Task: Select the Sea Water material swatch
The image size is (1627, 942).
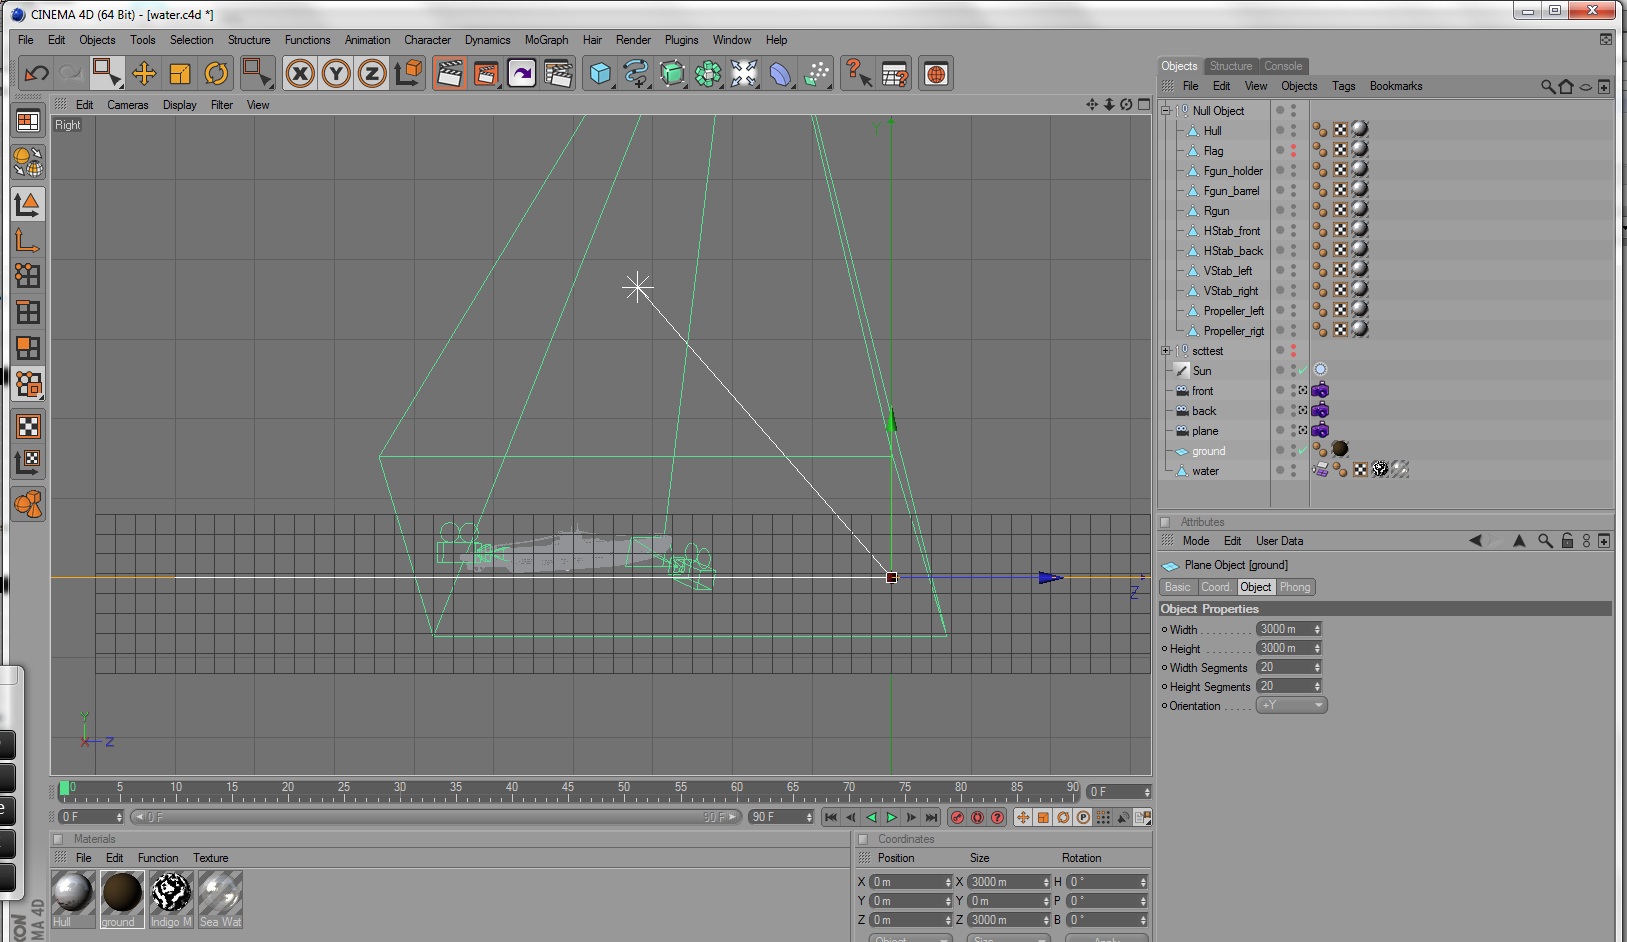Action: 220,899
